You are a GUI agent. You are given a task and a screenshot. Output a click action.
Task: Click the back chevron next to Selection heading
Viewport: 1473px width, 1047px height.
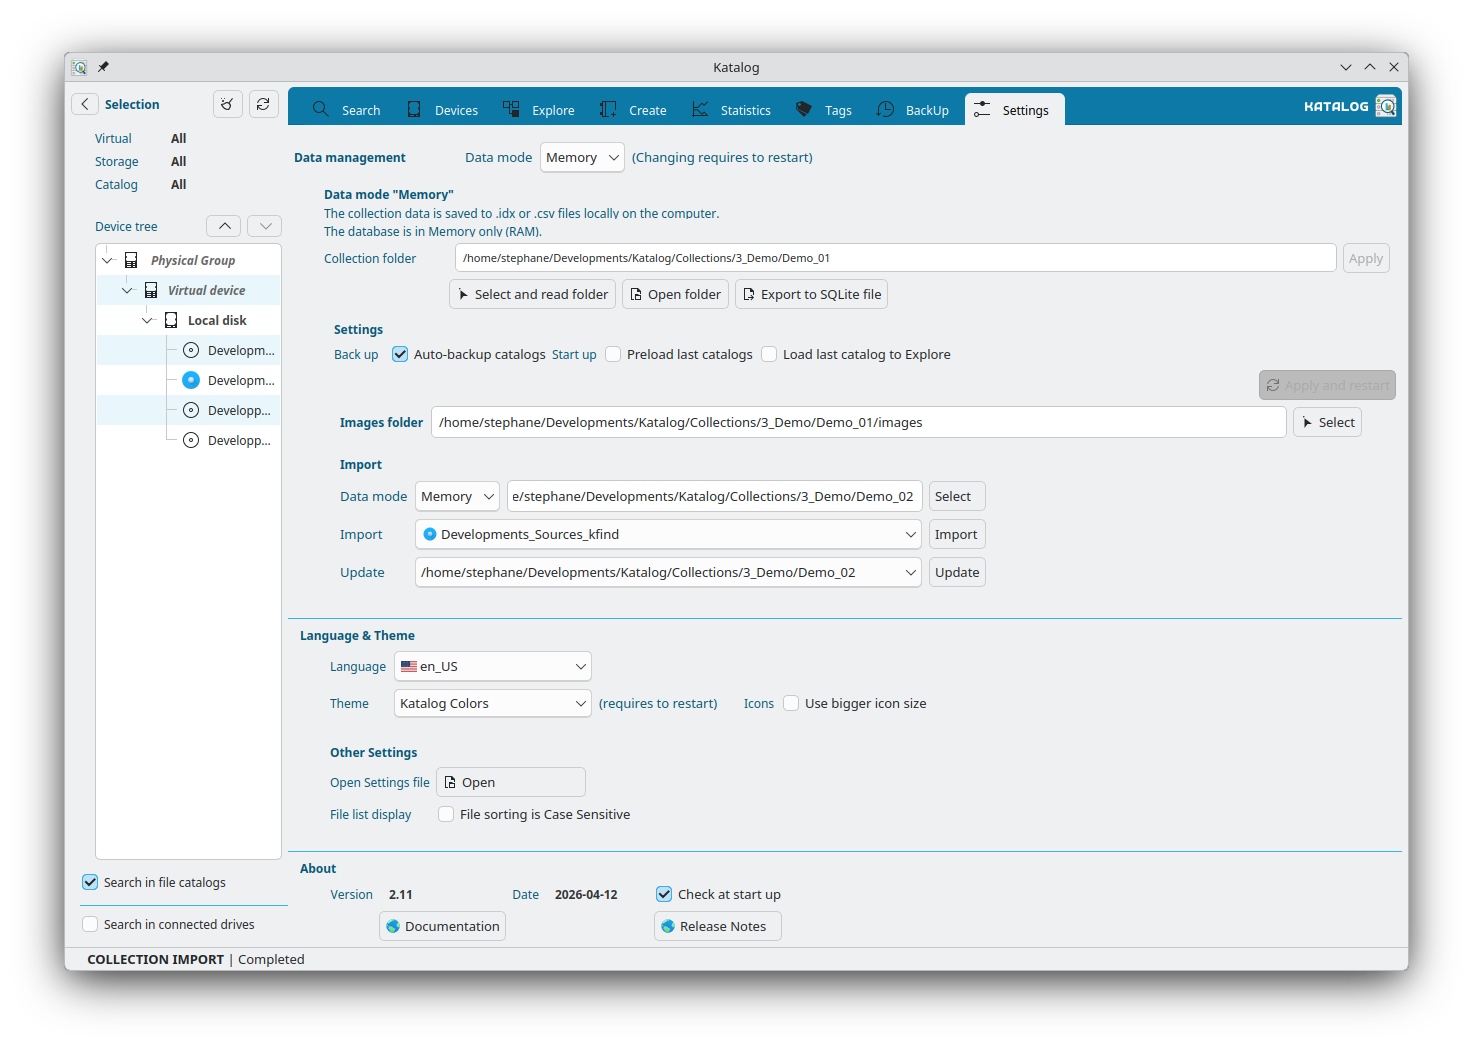[x=85, y=103]
